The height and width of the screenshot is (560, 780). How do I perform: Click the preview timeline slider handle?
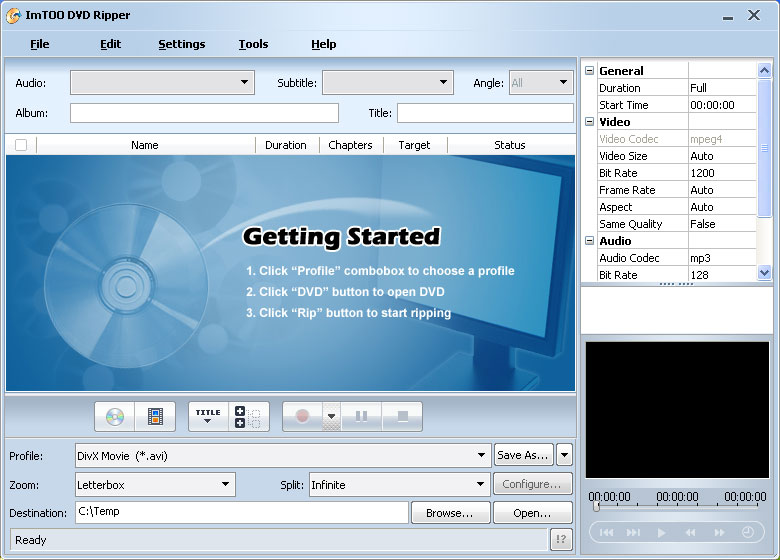pos(596,507)
